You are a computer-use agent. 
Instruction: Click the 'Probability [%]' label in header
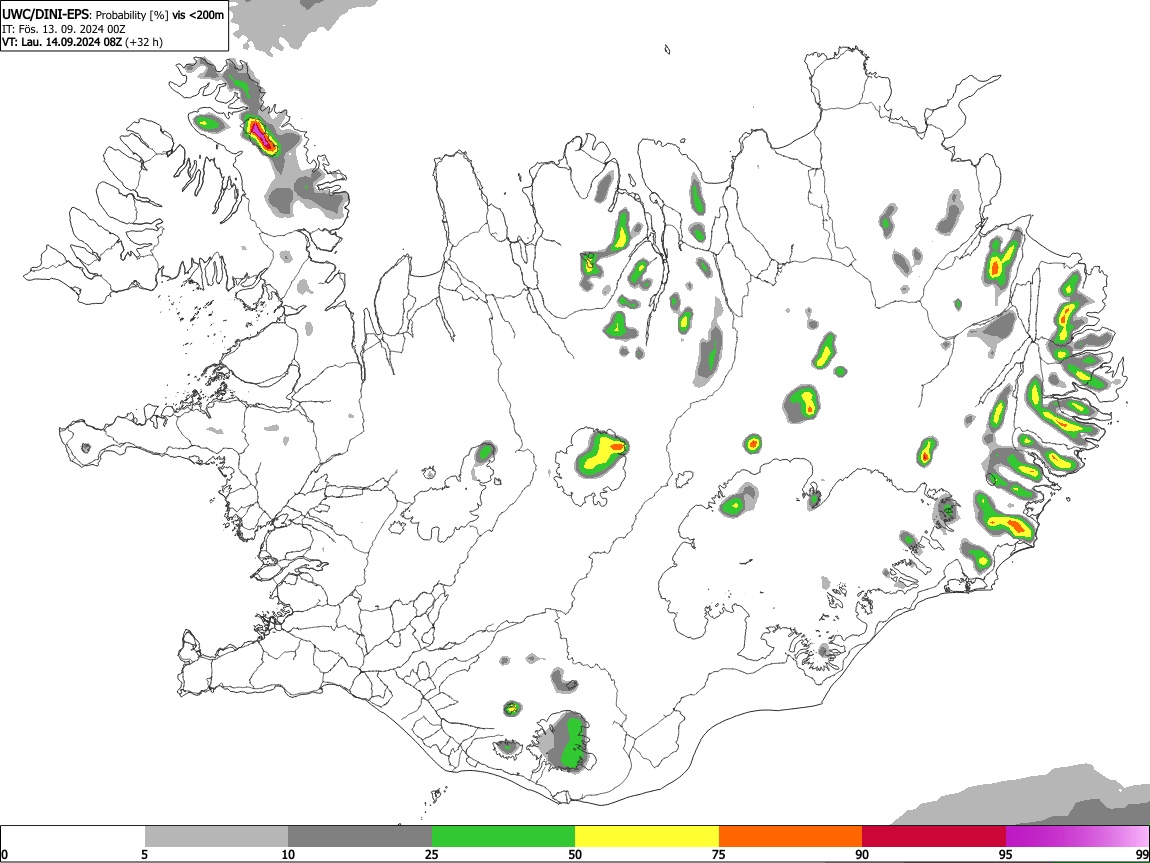(132, 15)
